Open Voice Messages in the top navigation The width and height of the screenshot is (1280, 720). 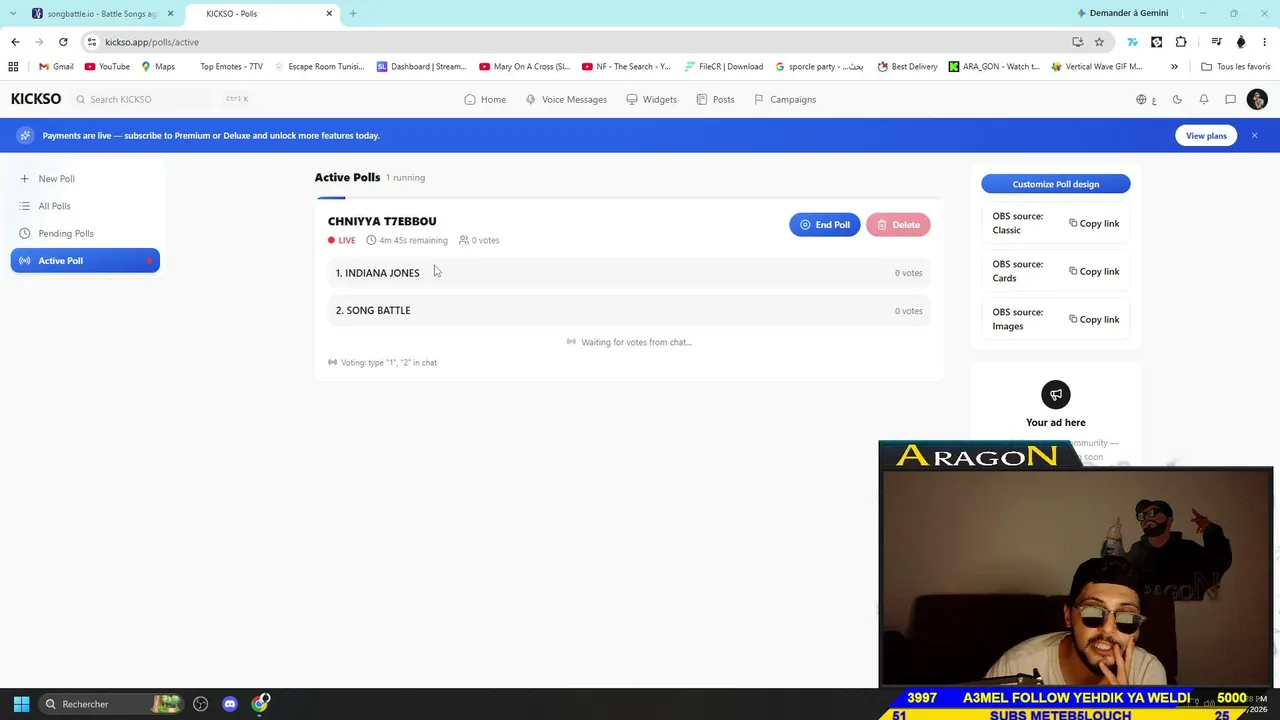tap(566, 100)
